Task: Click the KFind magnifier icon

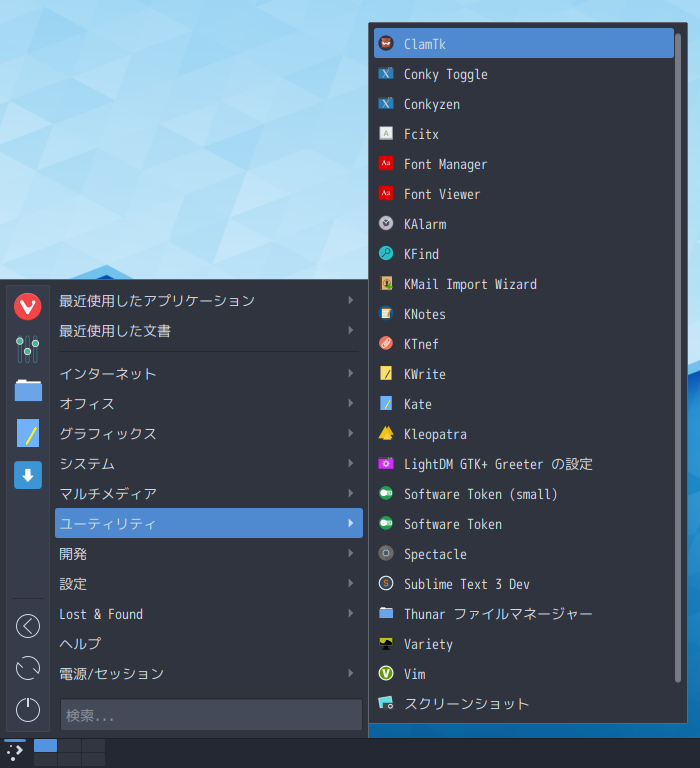Action: point(386,253)
